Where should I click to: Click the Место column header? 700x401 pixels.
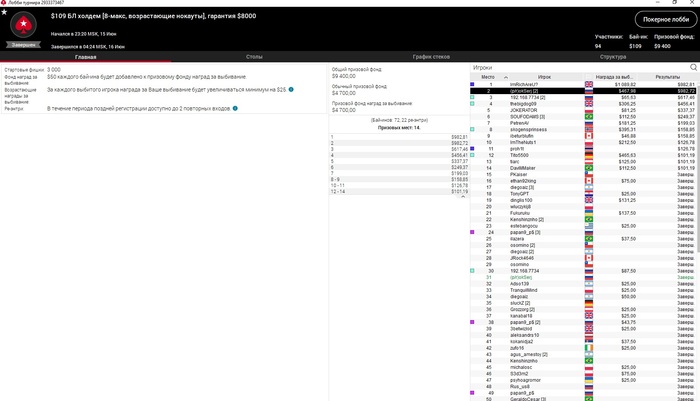[x=488, y=77]
